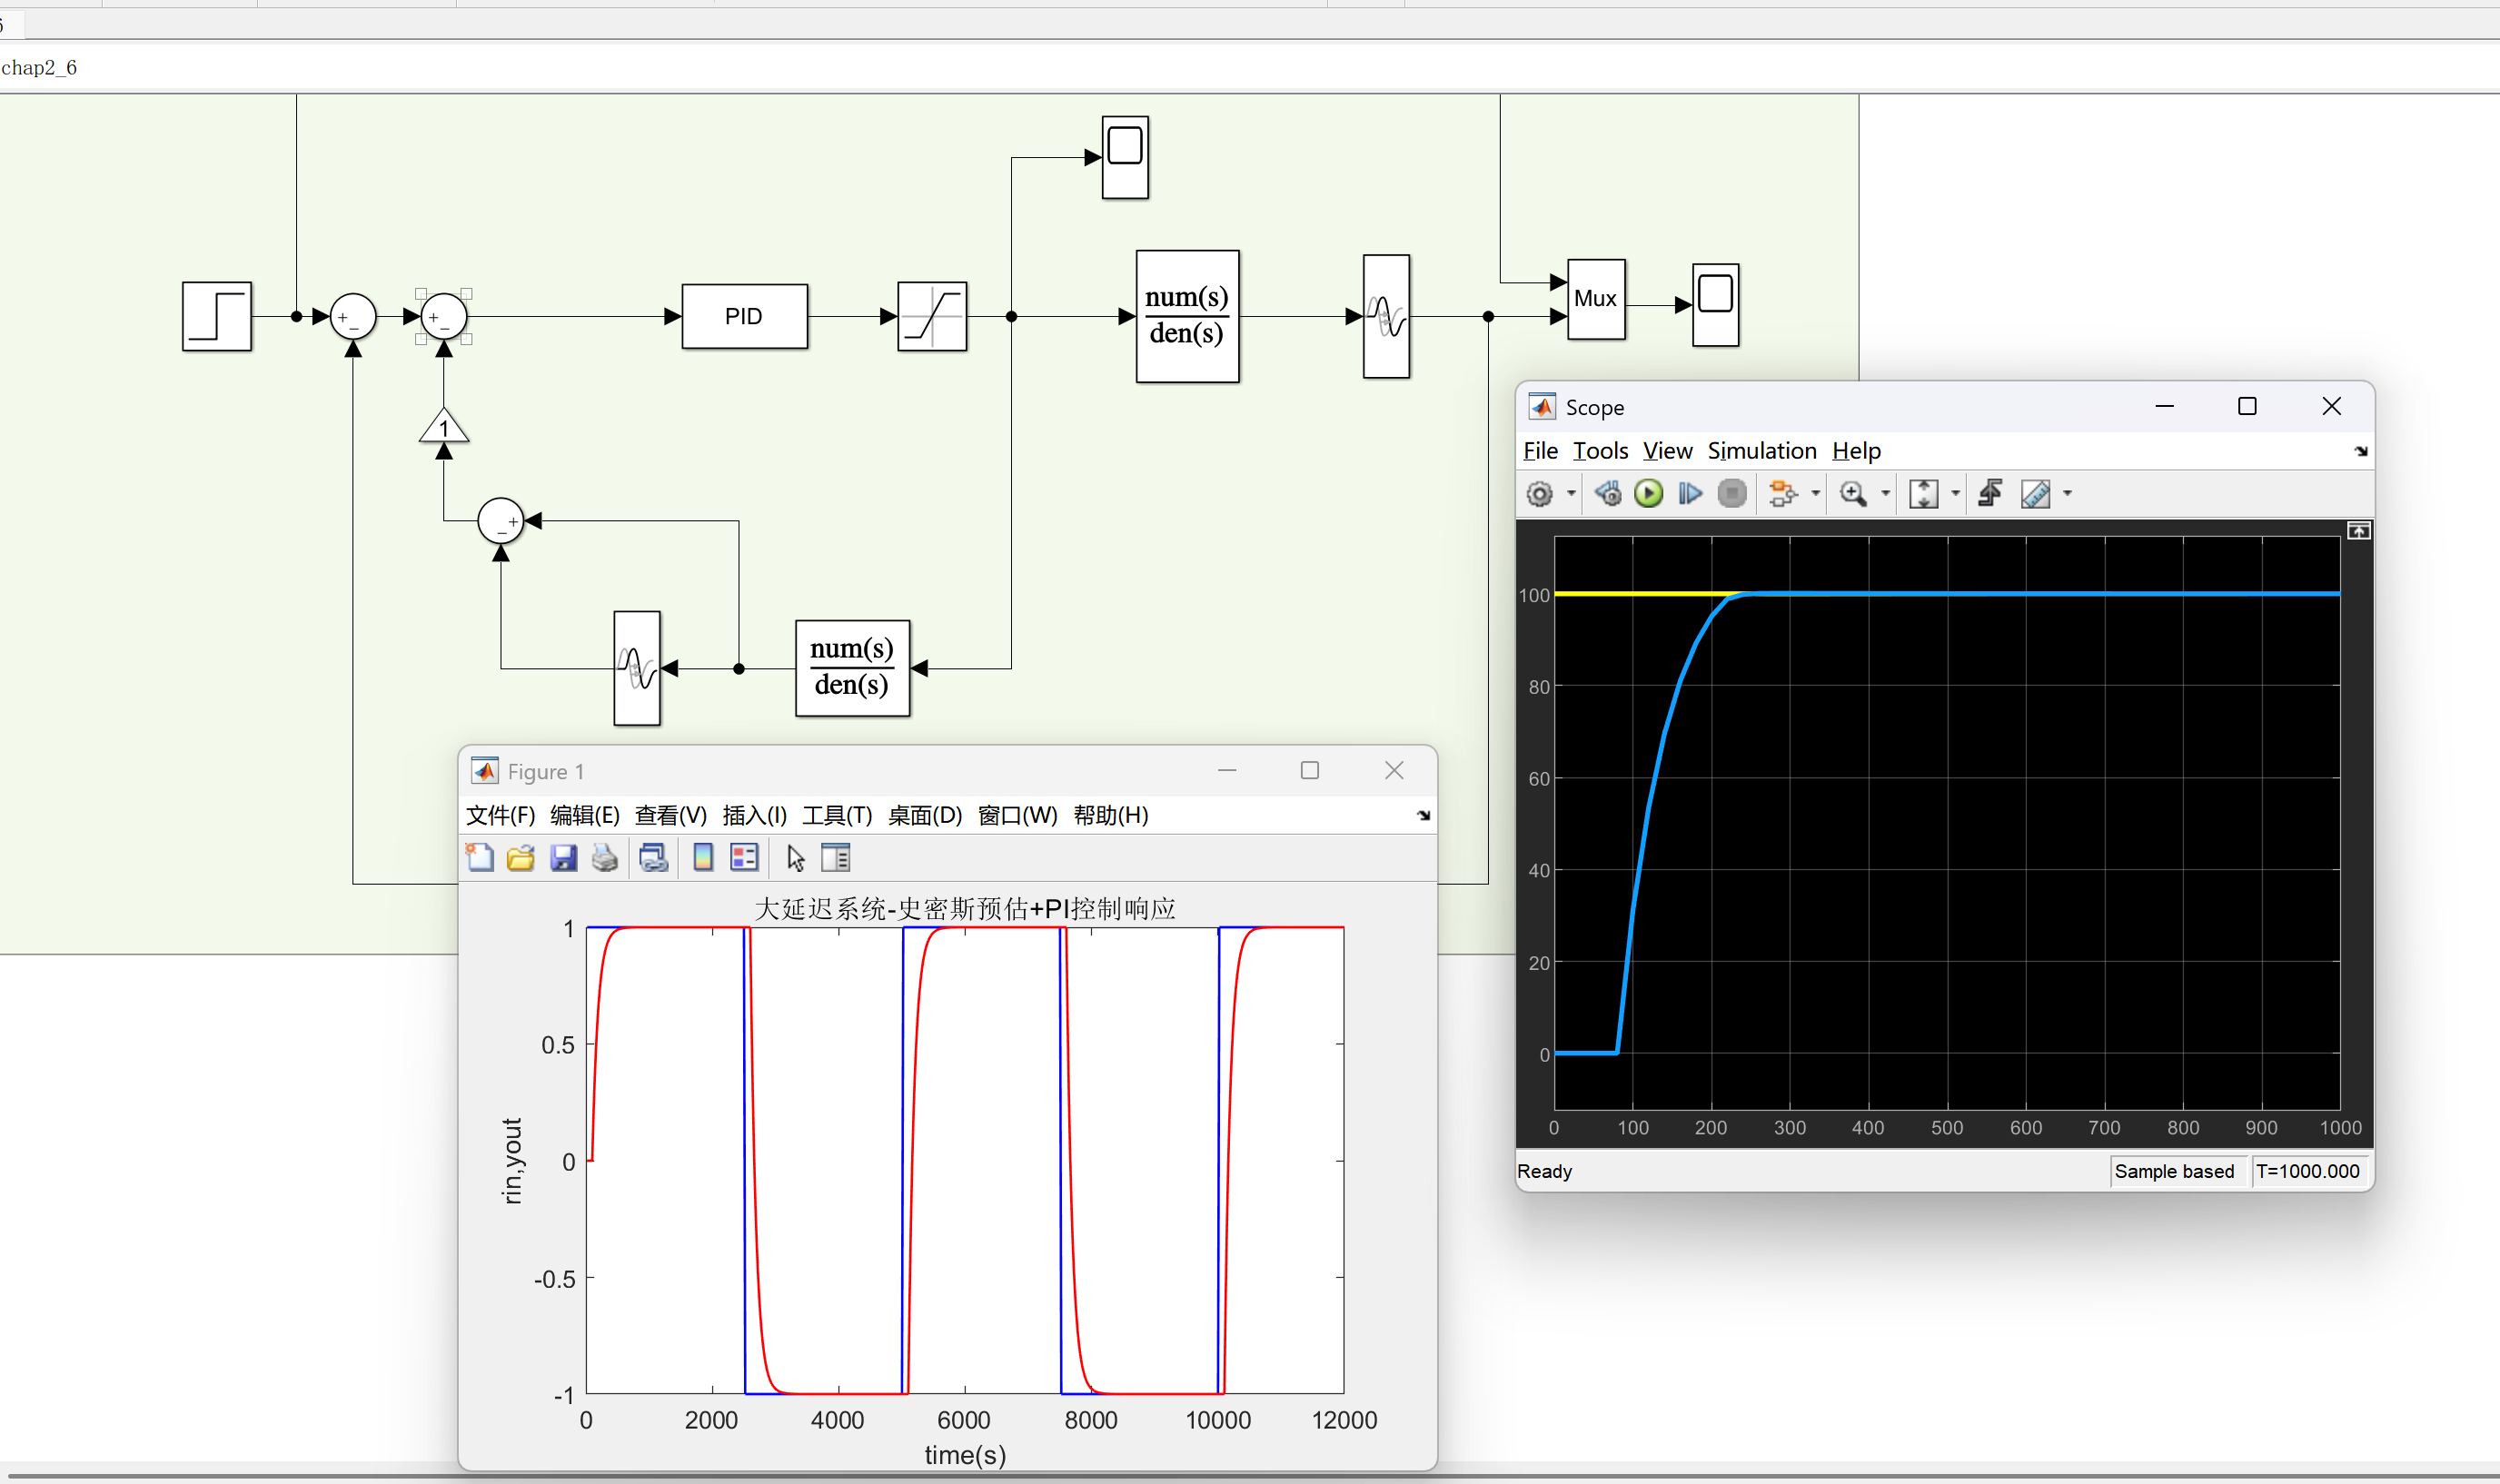Open Scope configuration properties gear
The image size is (2500, 1484).
[1540, 493]
